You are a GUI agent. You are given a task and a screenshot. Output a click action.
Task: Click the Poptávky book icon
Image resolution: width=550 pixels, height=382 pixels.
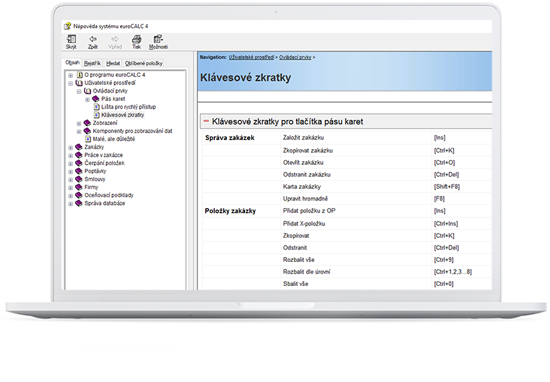coord(79,171)
